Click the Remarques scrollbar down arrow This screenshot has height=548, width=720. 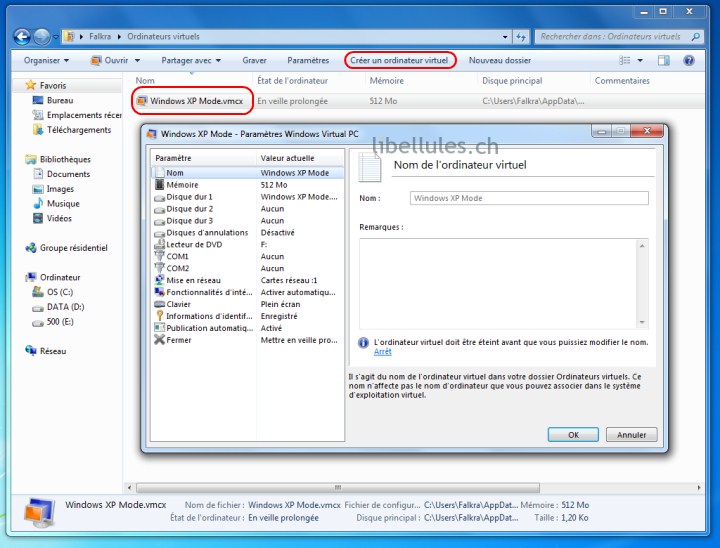[642, 322]
